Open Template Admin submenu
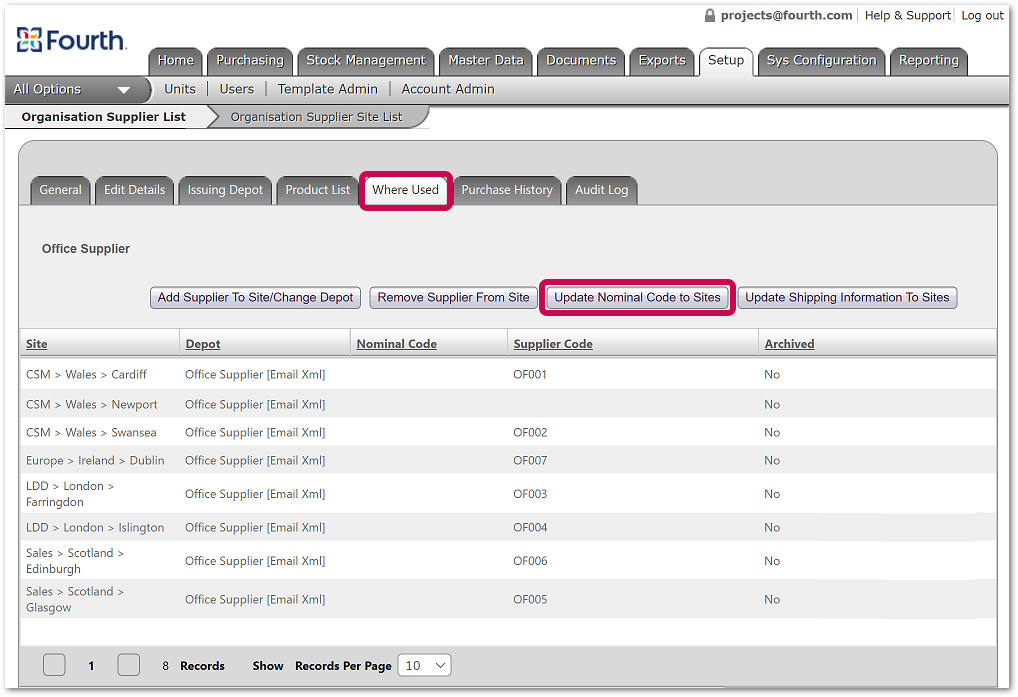This screenshot has width=1018, height=697. point(327,90)
